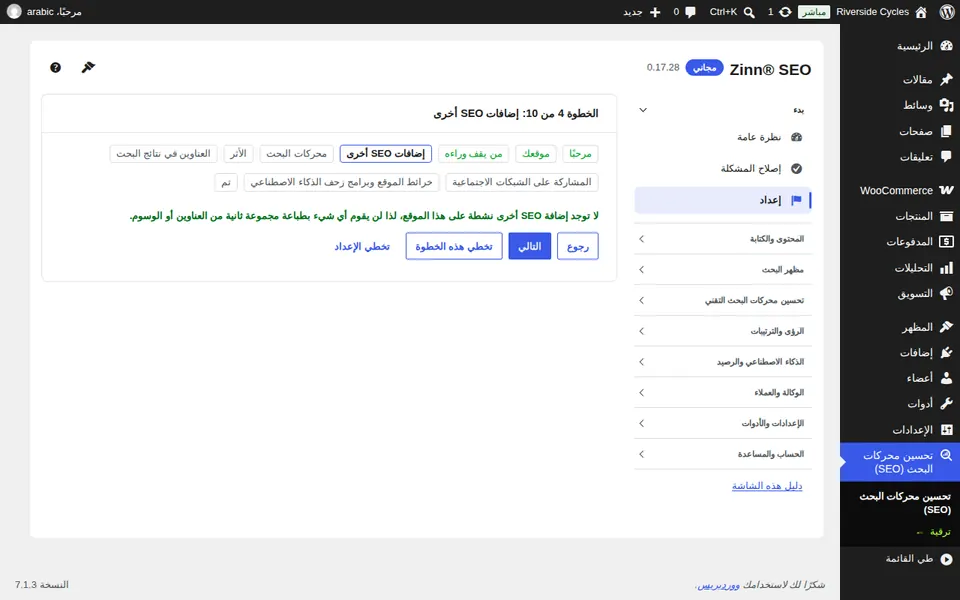Click the sliders icon for الإعدادات
Viewport: 960px width, 600px height.
(947, 430)
